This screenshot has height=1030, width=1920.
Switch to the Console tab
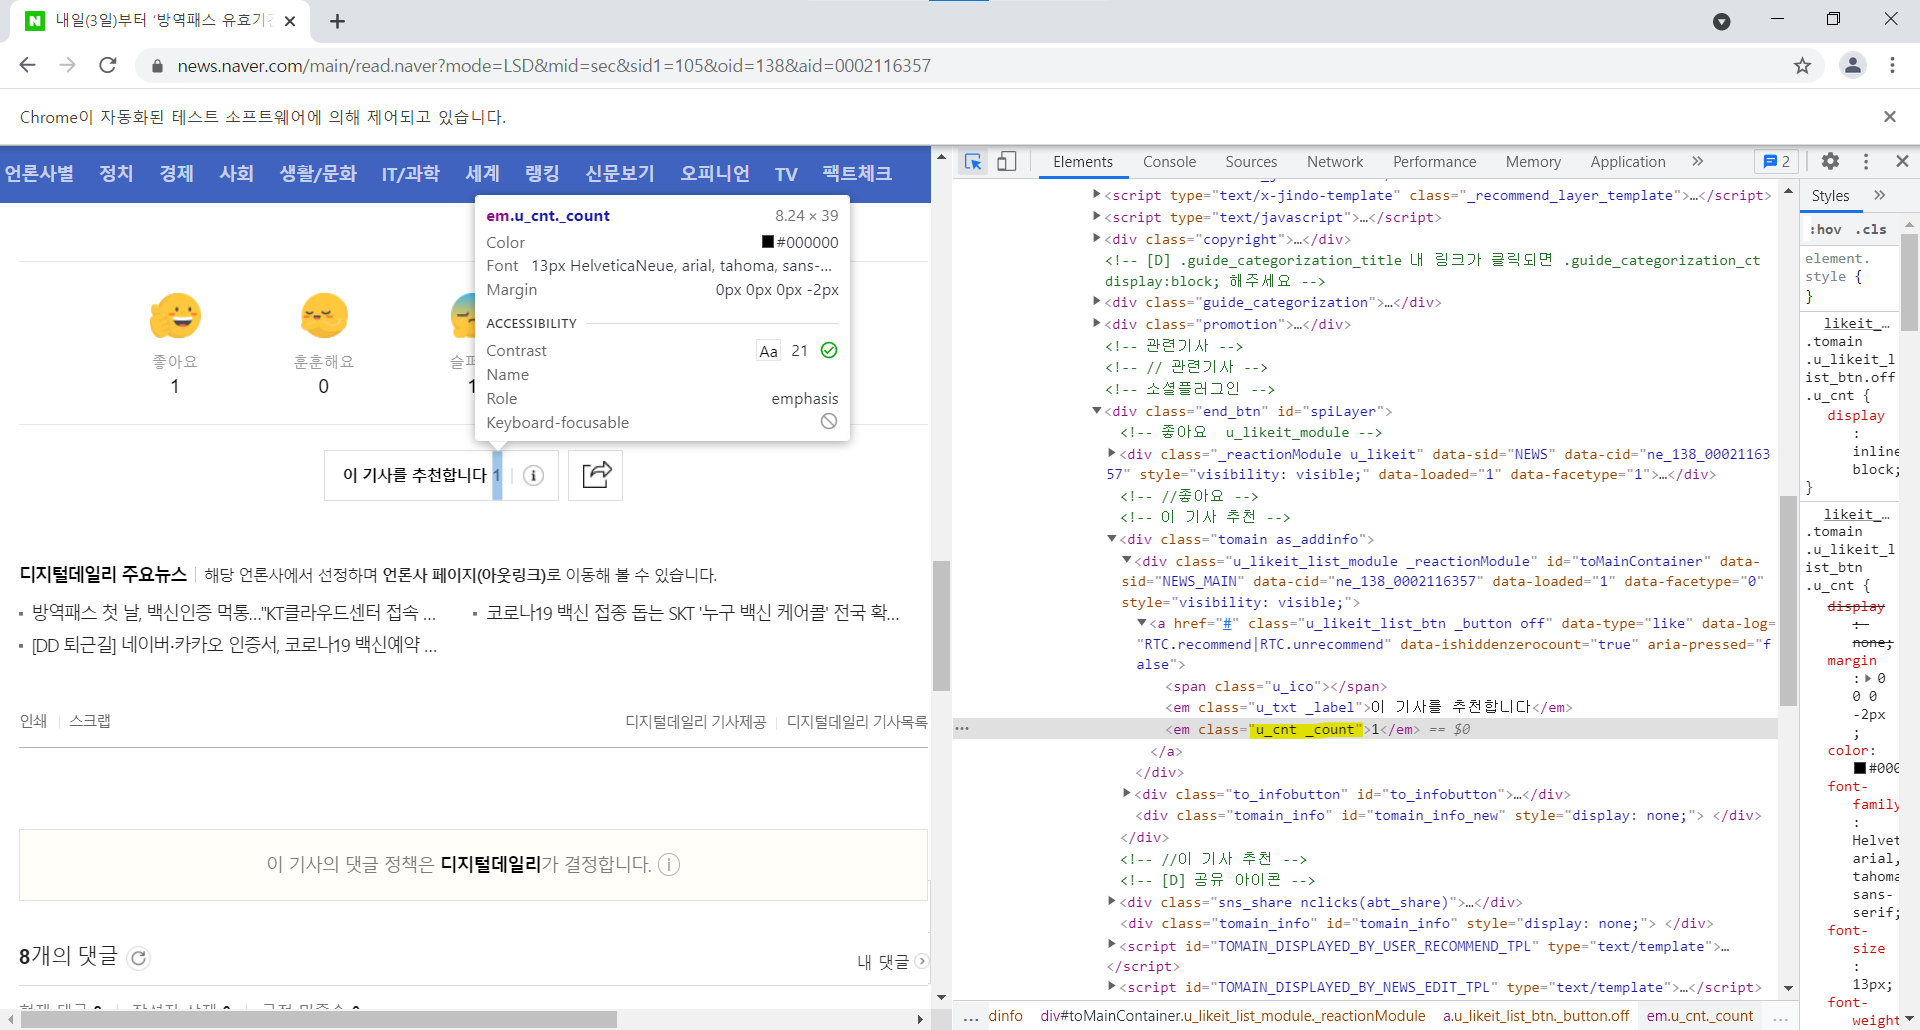1169,162
